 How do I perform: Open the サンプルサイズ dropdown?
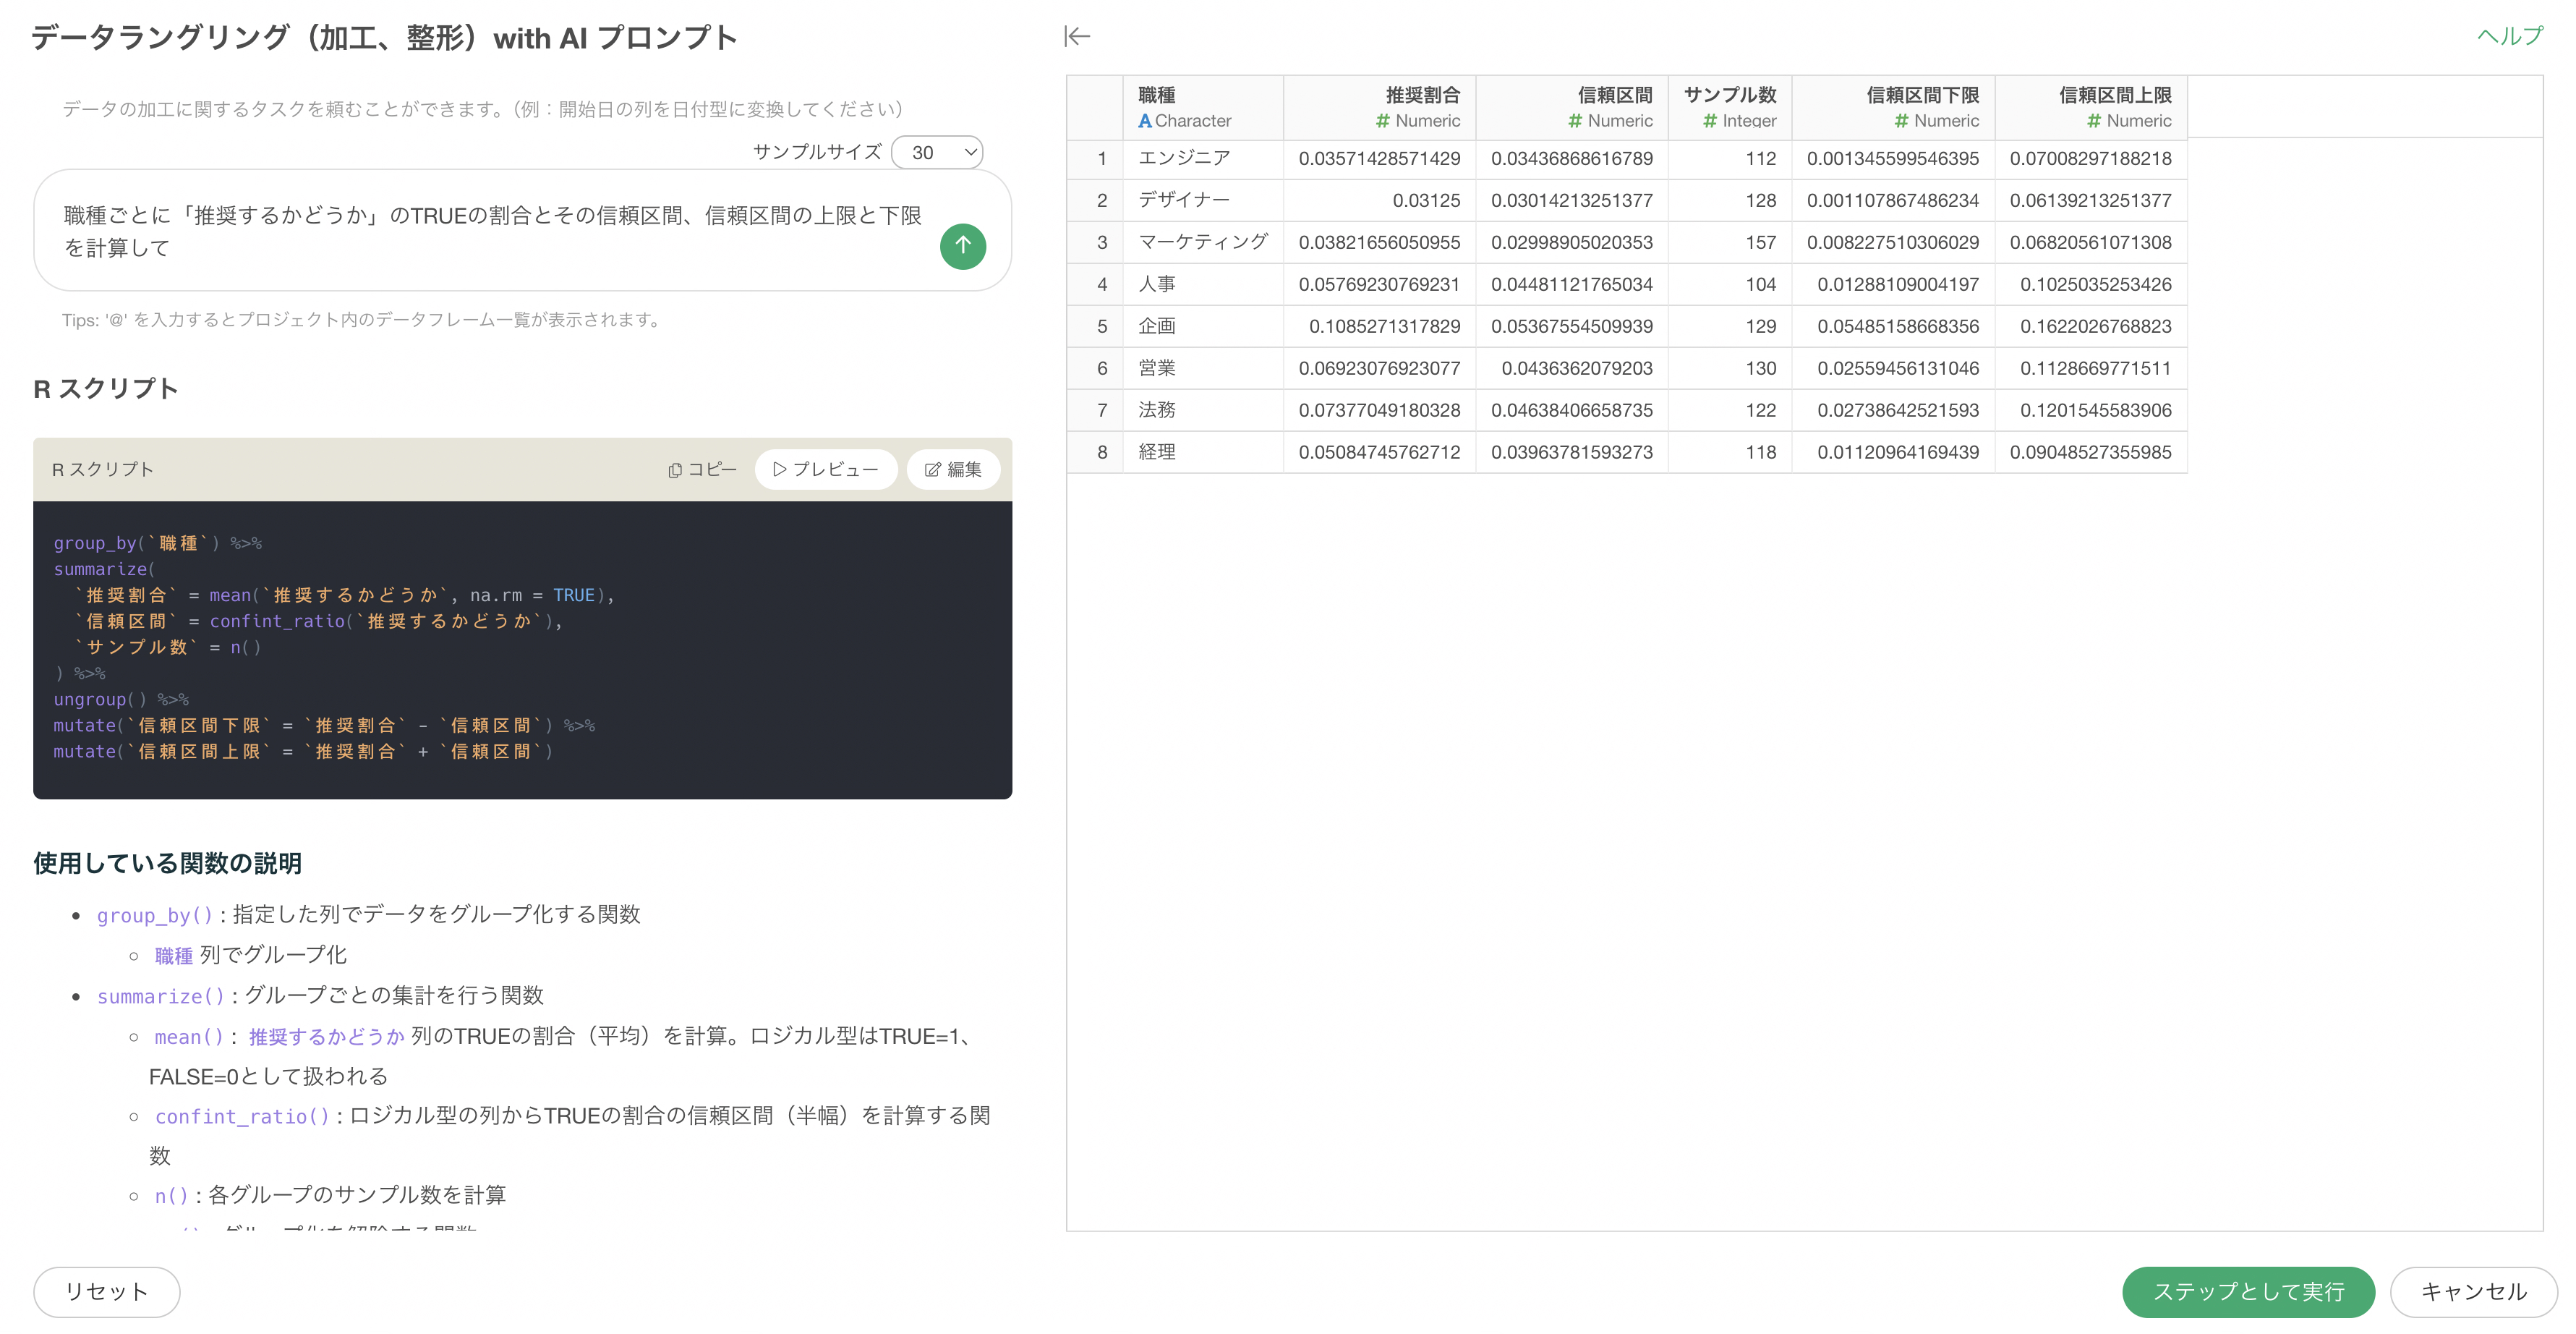pos(937,152)
